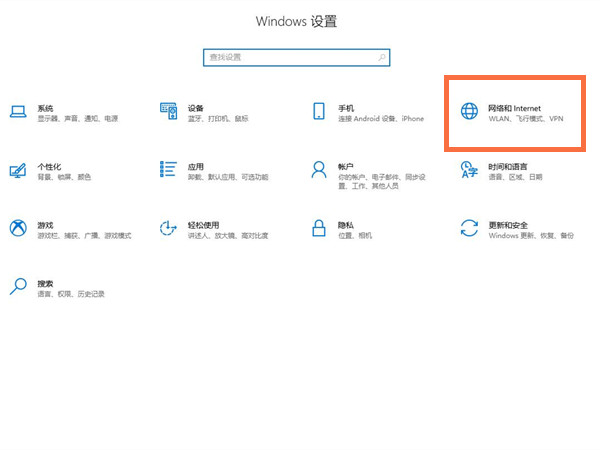Select the 个性化 text label

coord(49,166)
